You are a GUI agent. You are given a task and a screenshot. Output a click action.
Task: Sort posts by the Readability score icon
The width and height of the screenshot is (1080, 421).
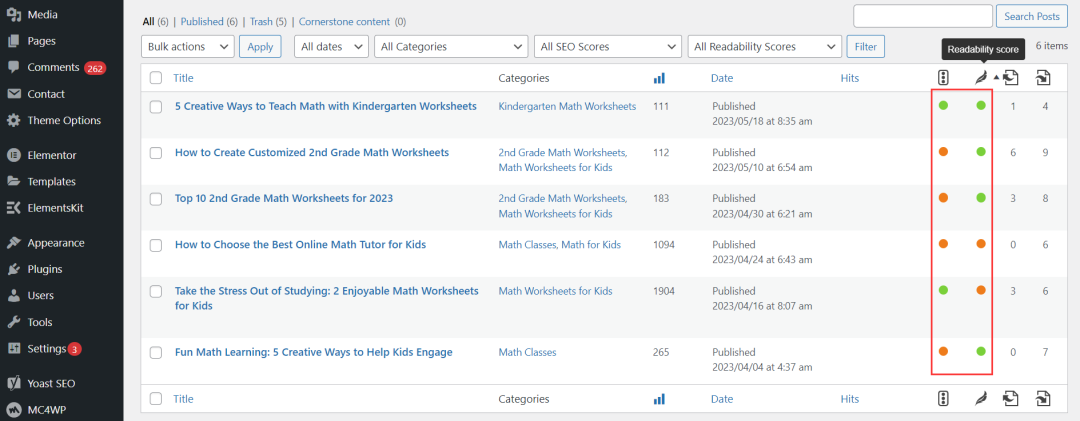[x=981, y=78]
